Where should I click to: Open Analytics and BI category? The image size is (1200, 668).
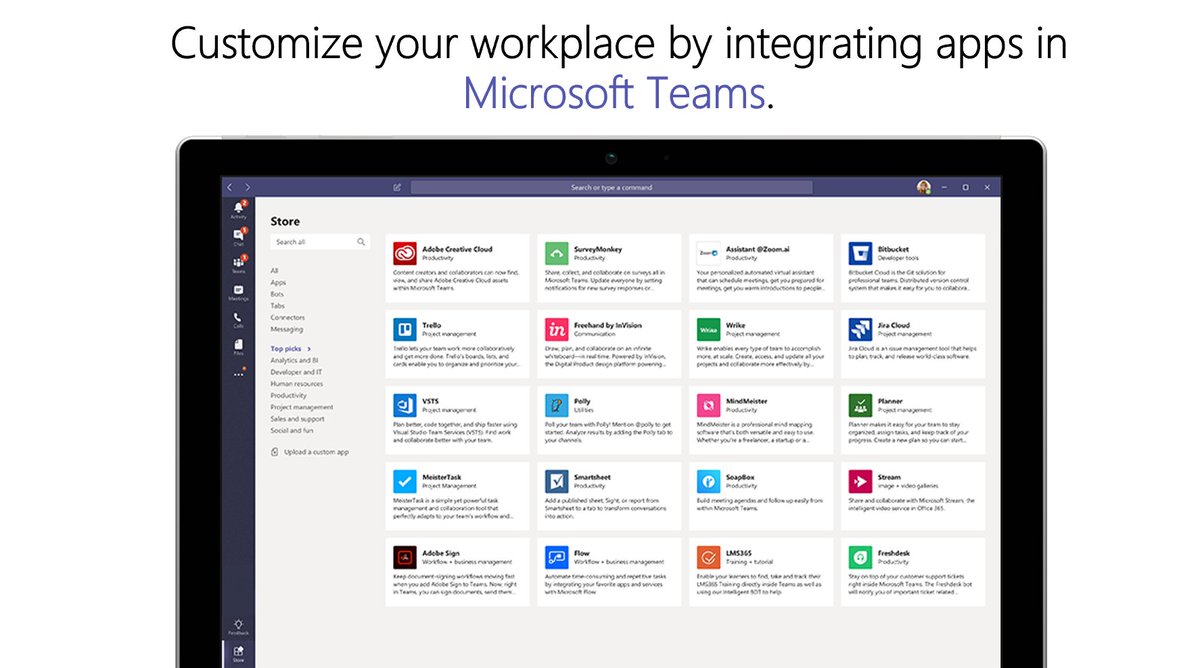(294, 360)
